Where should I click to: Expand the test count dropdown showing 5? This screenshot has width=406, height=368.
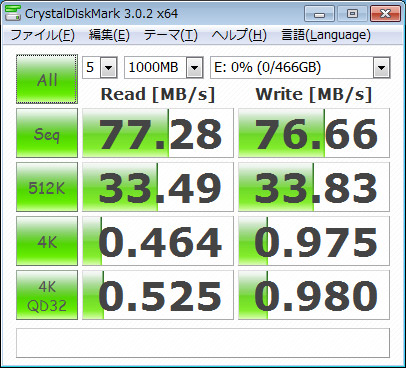point(100,68)
